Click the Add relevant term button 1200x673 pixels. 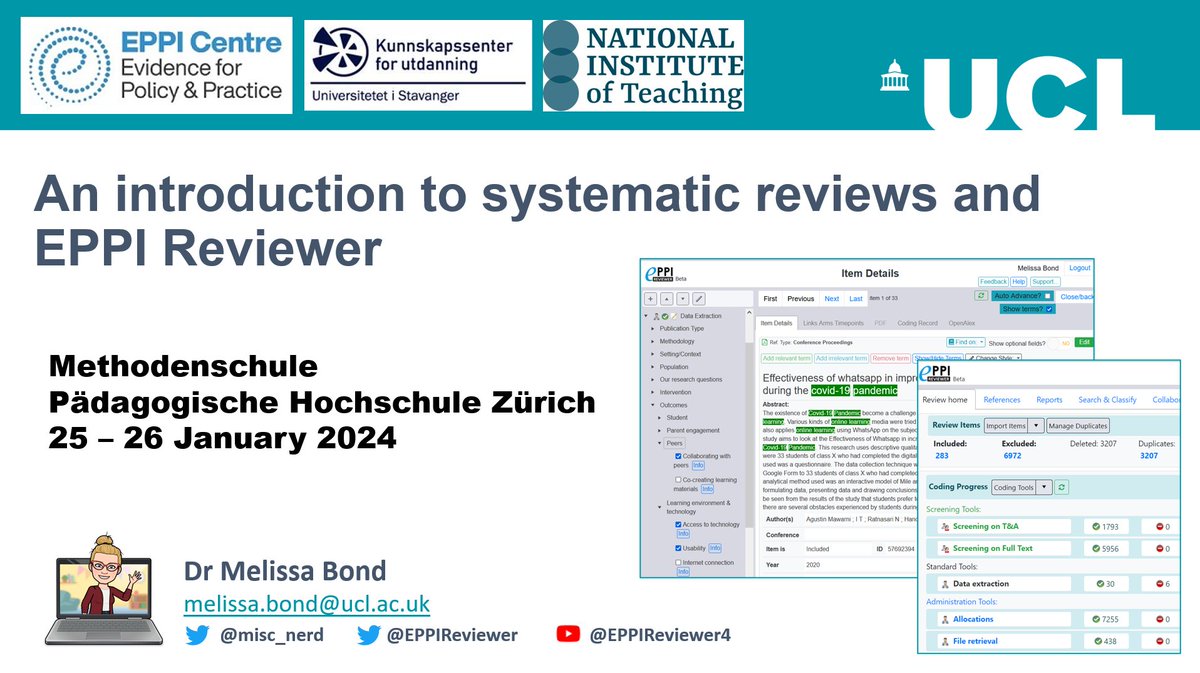[785, 358]
